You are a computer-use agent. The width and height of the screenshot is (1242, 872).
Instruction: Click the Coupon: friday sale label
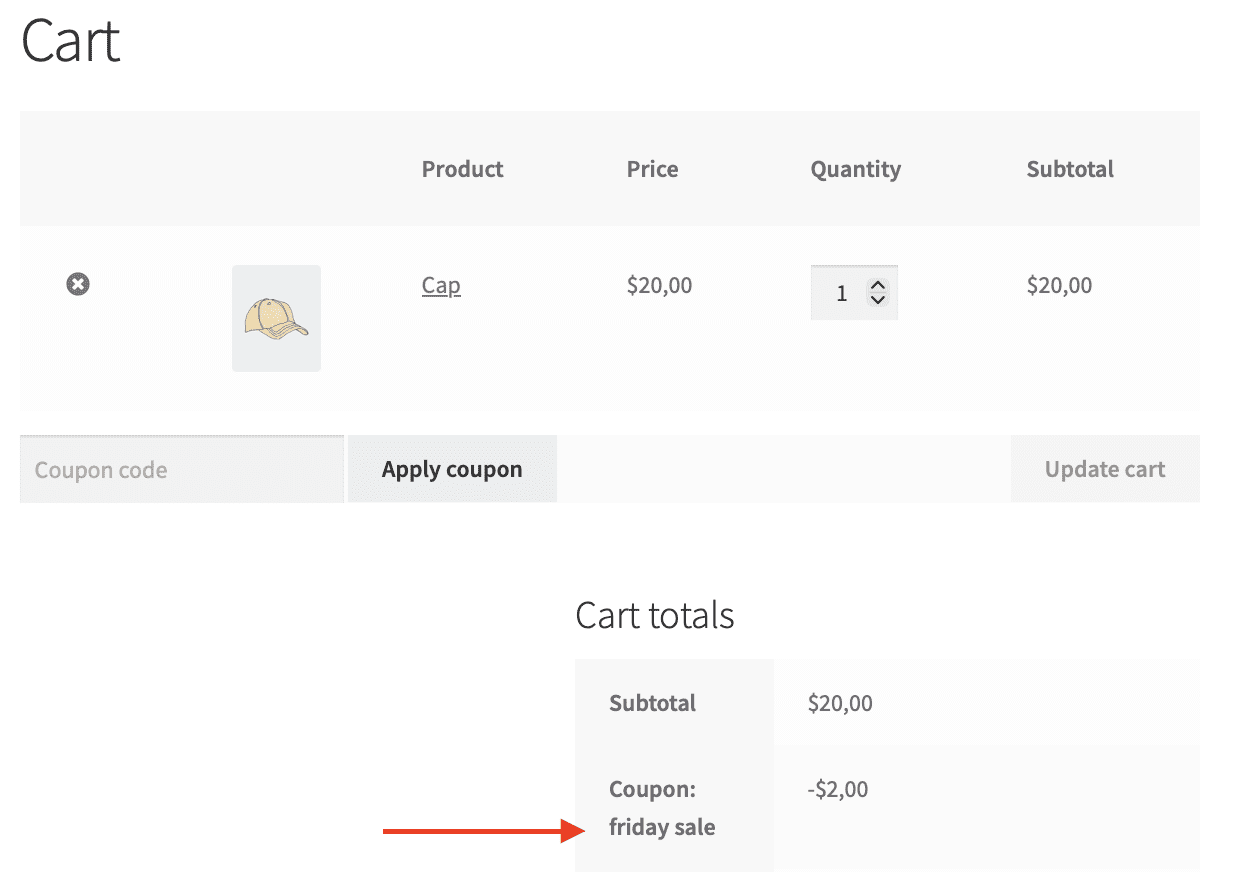pyautogui.click(x=661, y=808)
